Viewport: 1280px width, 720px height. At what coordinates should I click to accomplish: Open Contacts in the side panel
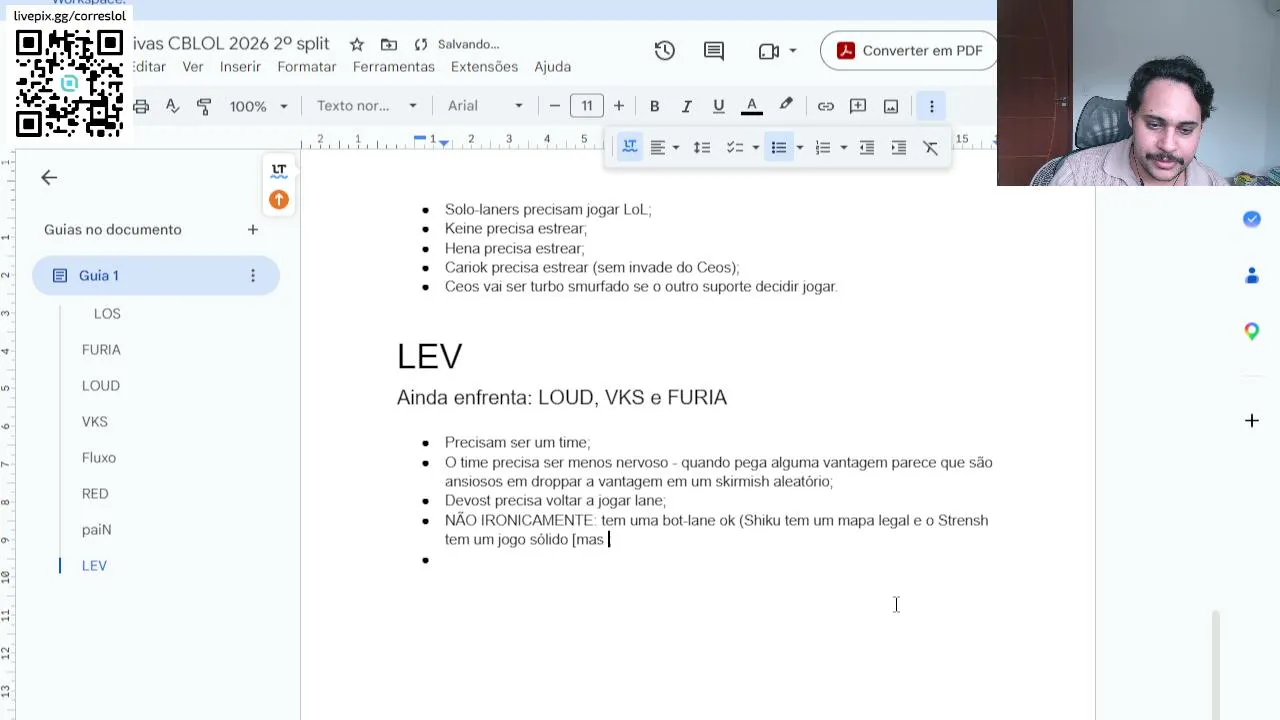point(1252,275)
